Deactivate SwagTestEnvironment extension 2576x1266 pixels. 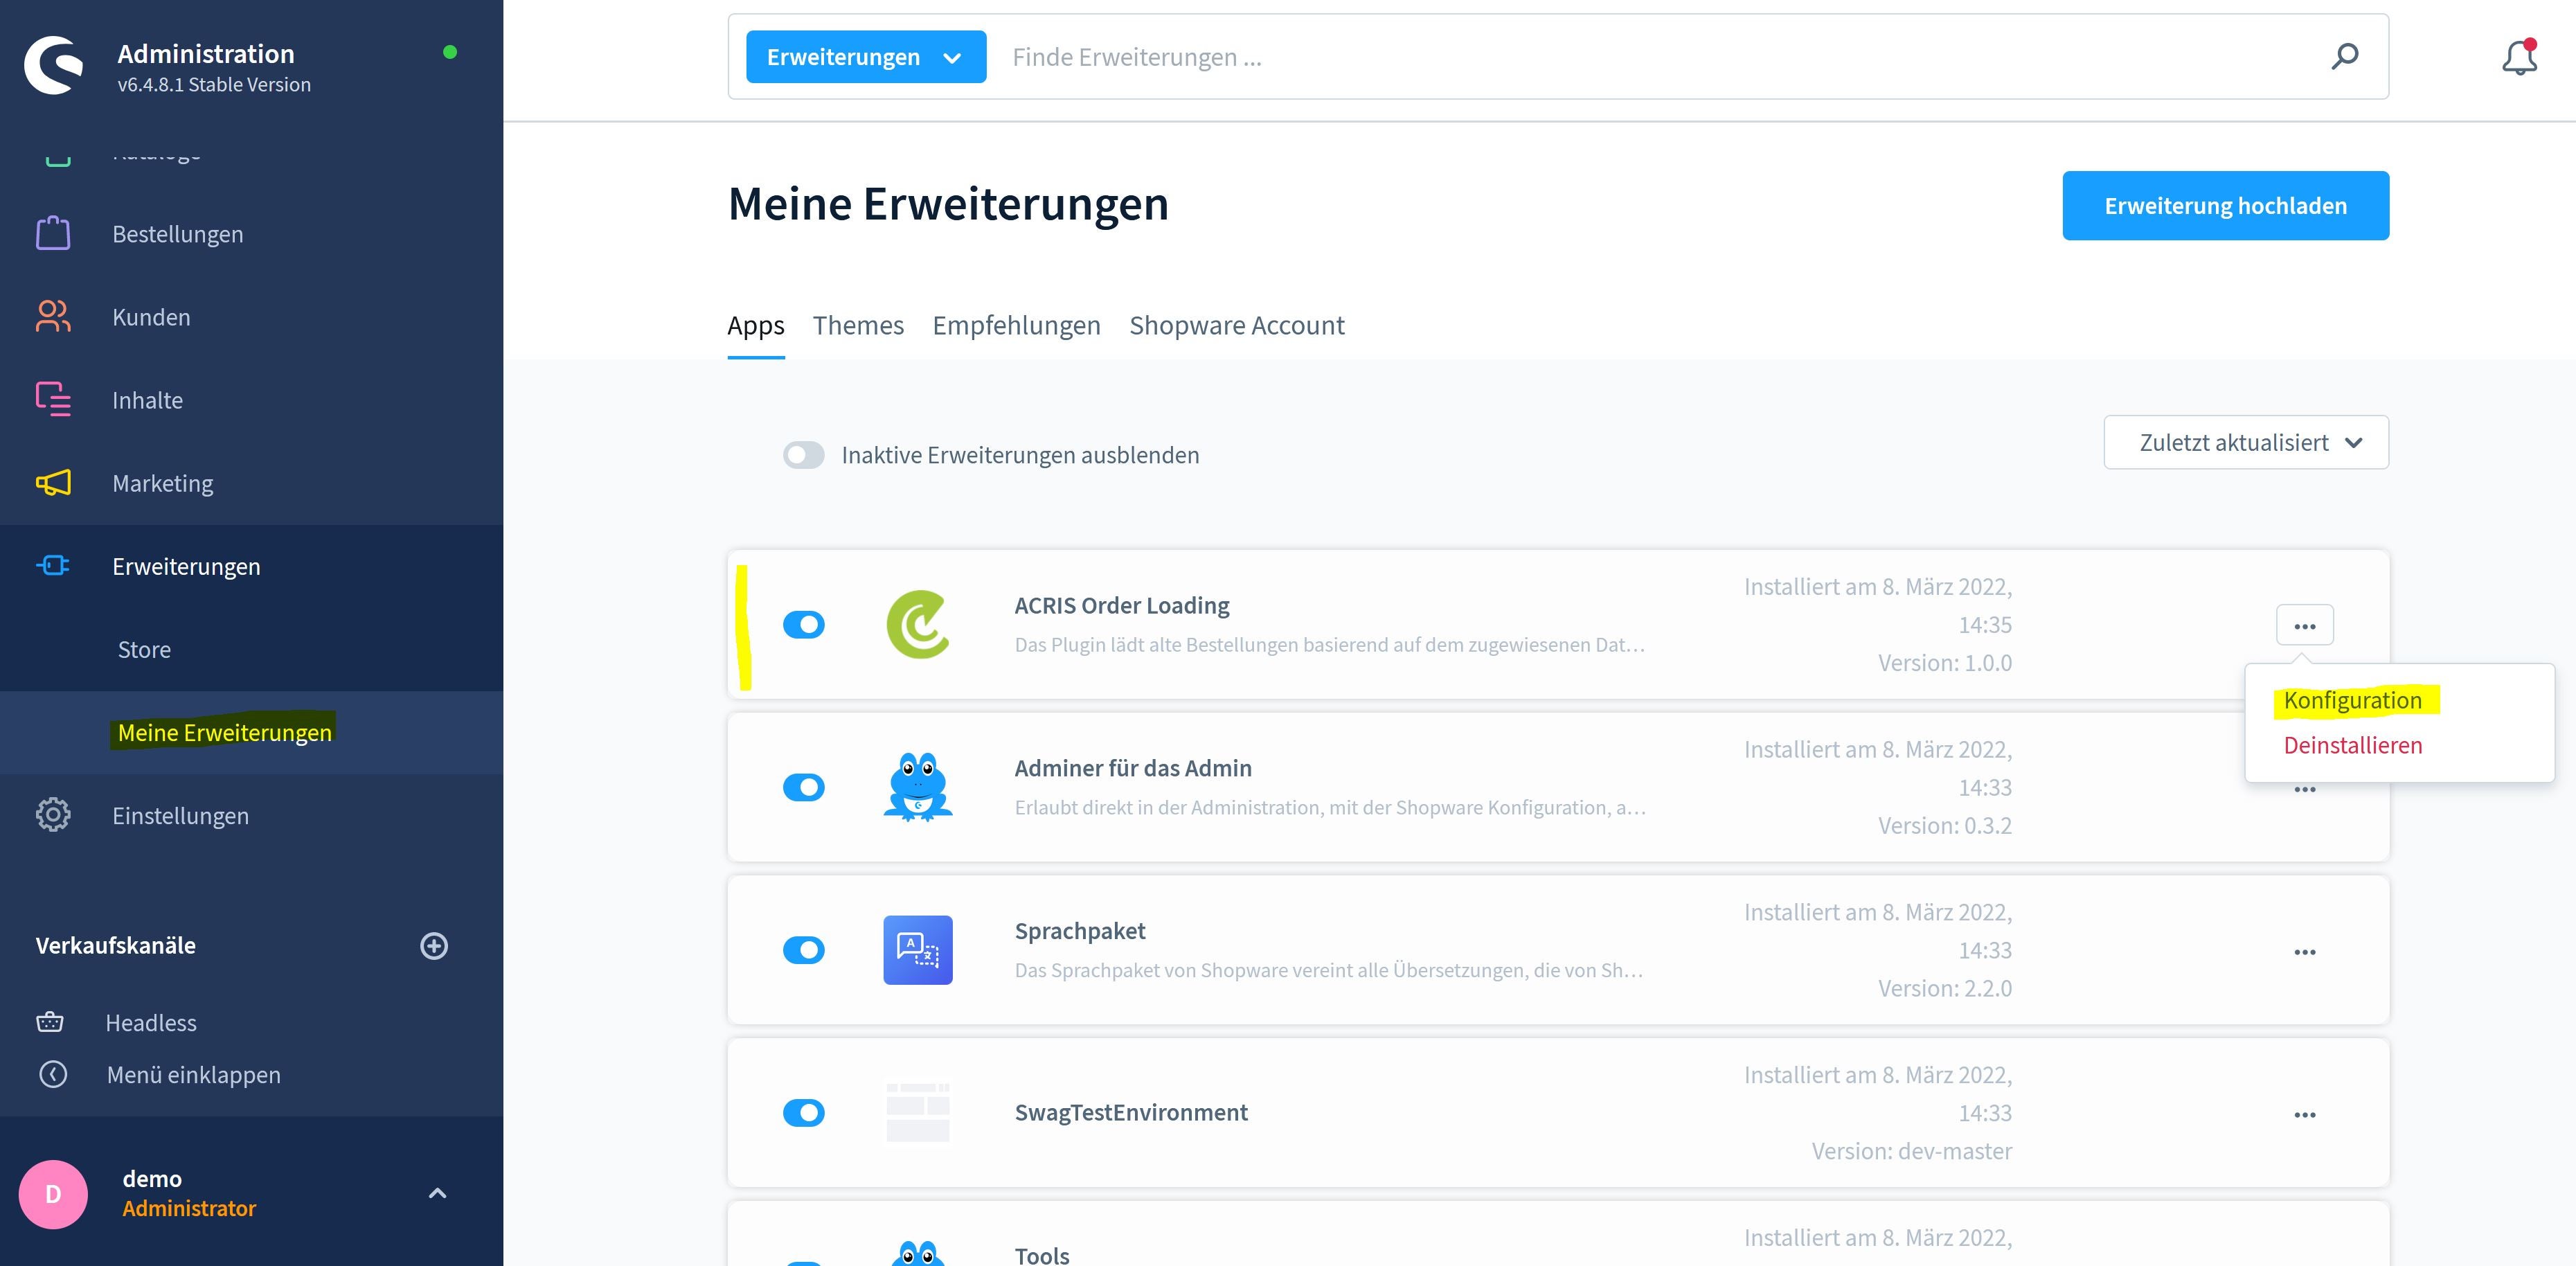[x=803, y=1112]
